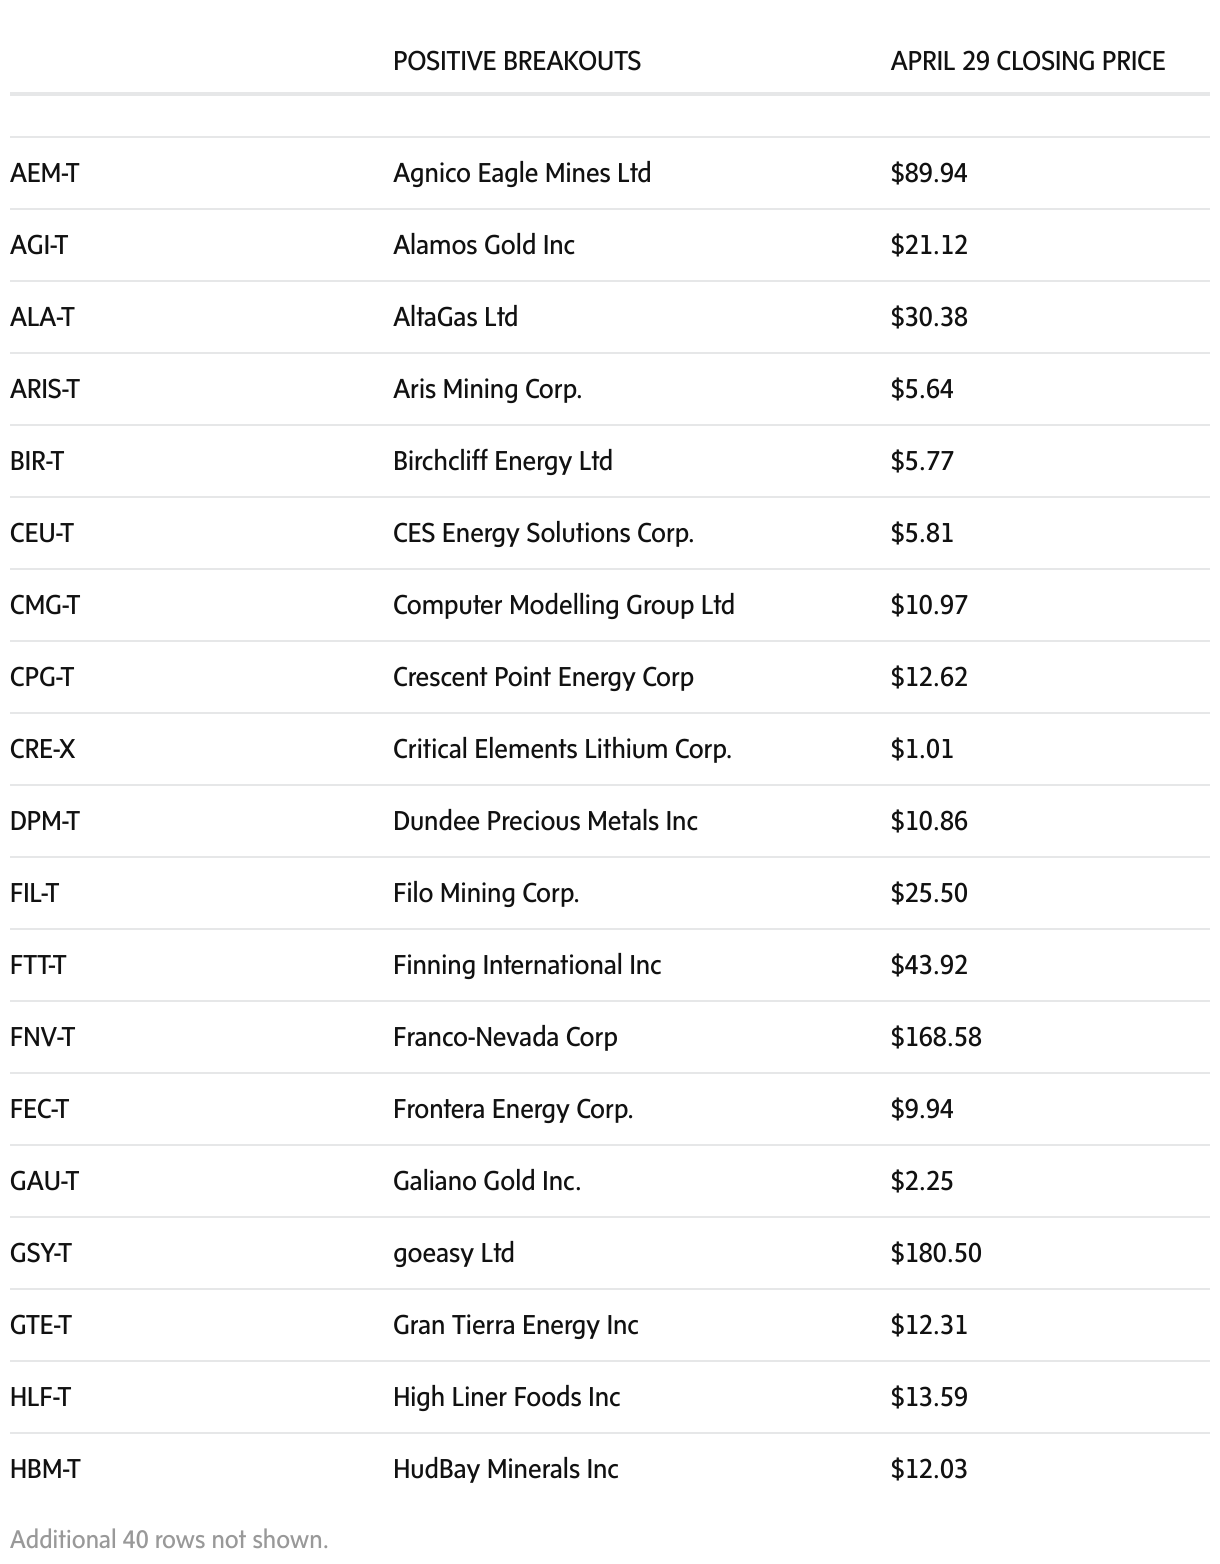Select the AEM-T ticker symbol

point(44,173)
